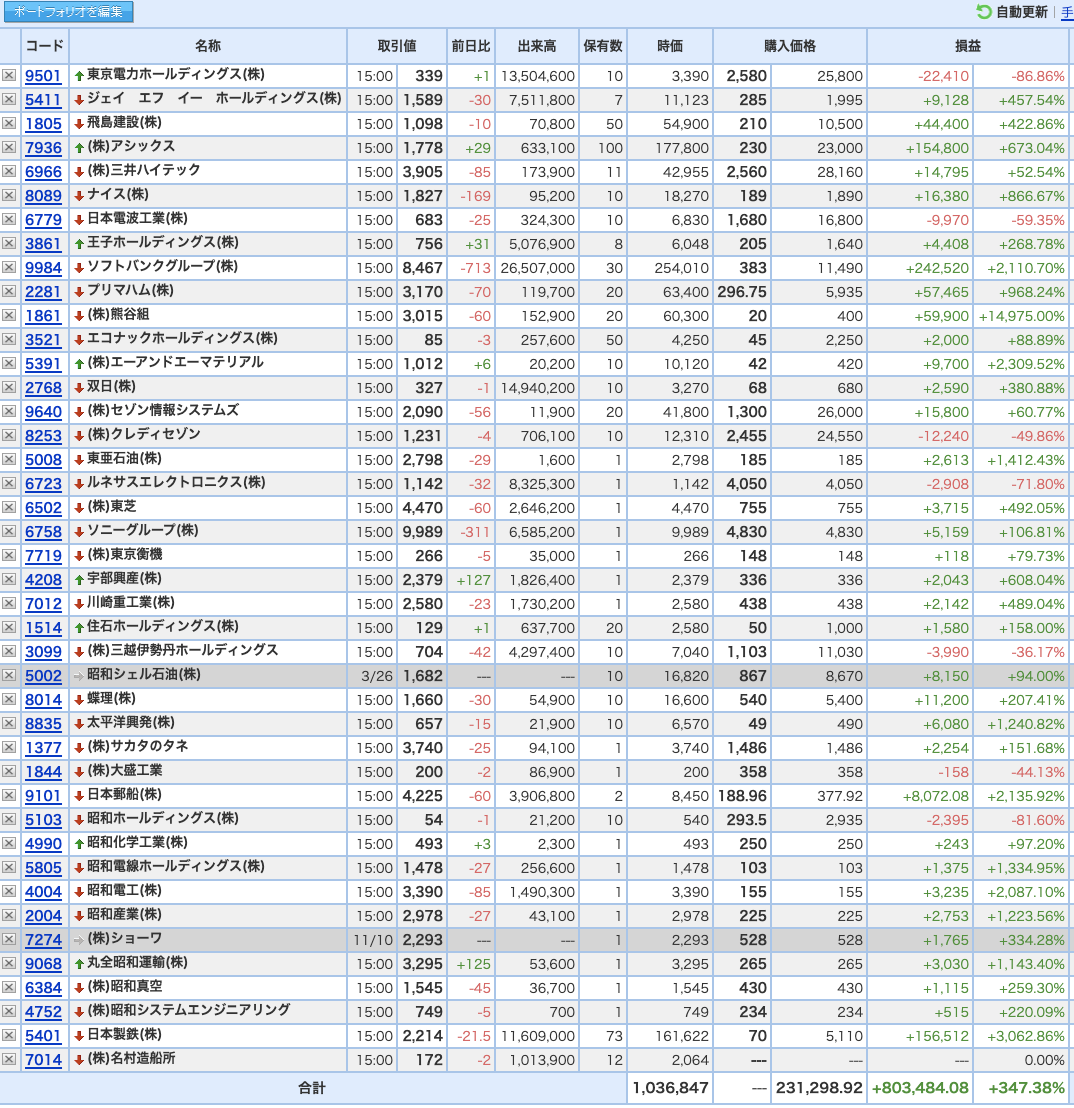Image resolution: width=1074 pixels, height=1108 pixels.
Task: Click the コード column header
Action: [x=45, y=46]
